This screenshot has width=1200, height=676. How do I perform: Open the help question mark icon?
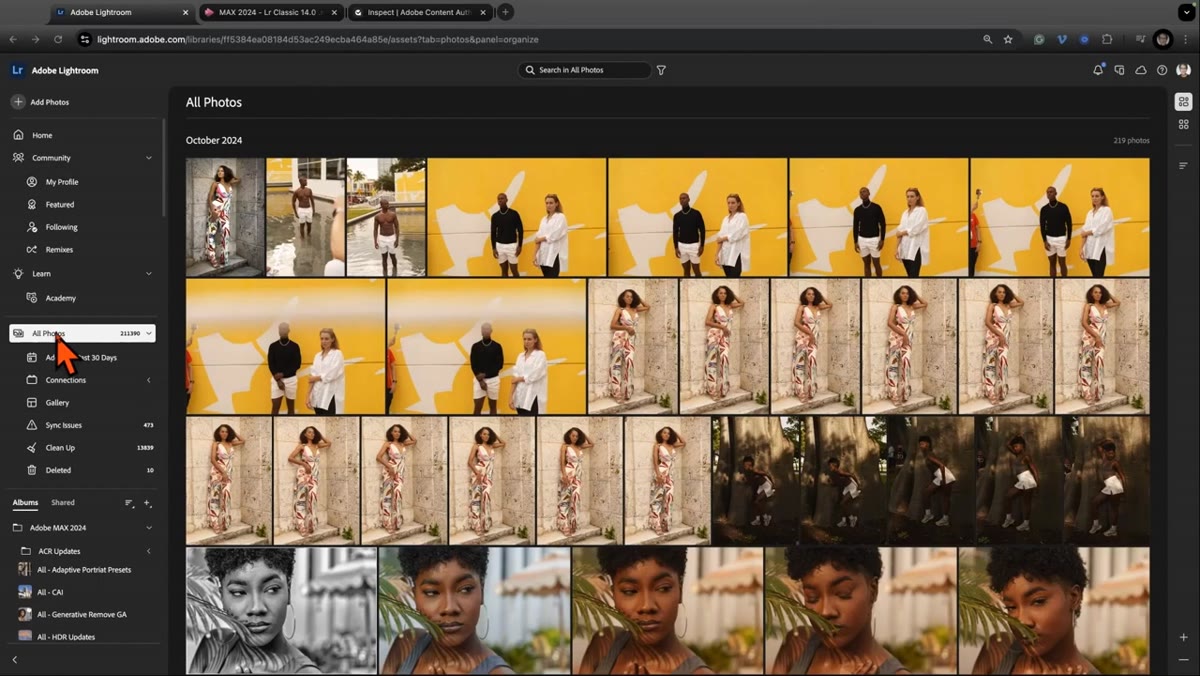tap(1162, 70)
